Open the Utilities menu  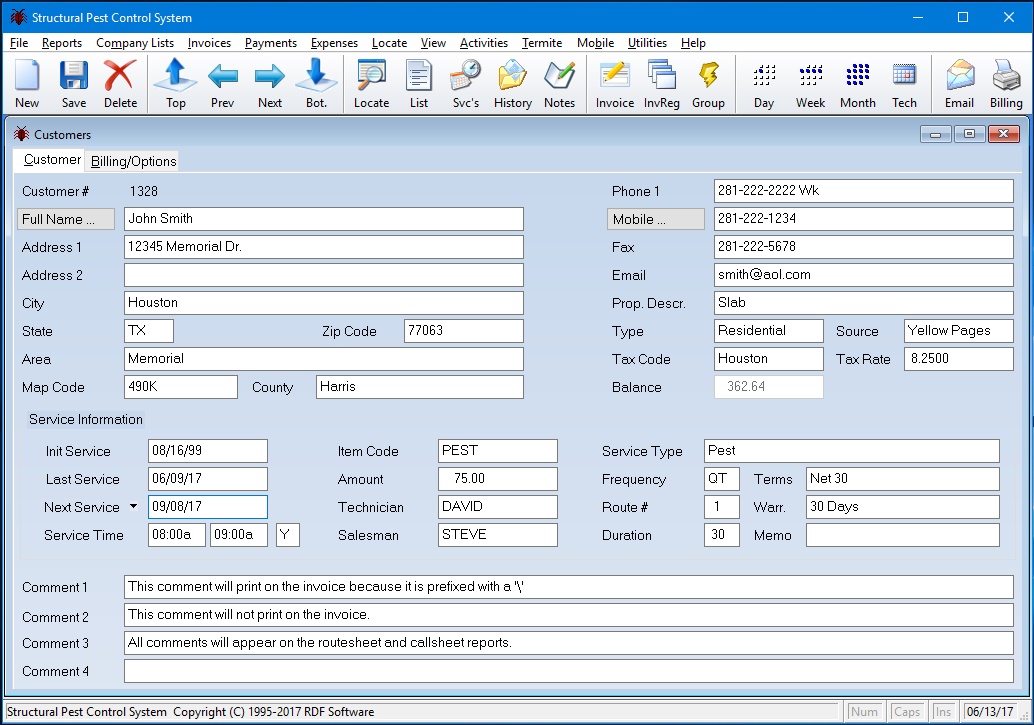point(647,43)
